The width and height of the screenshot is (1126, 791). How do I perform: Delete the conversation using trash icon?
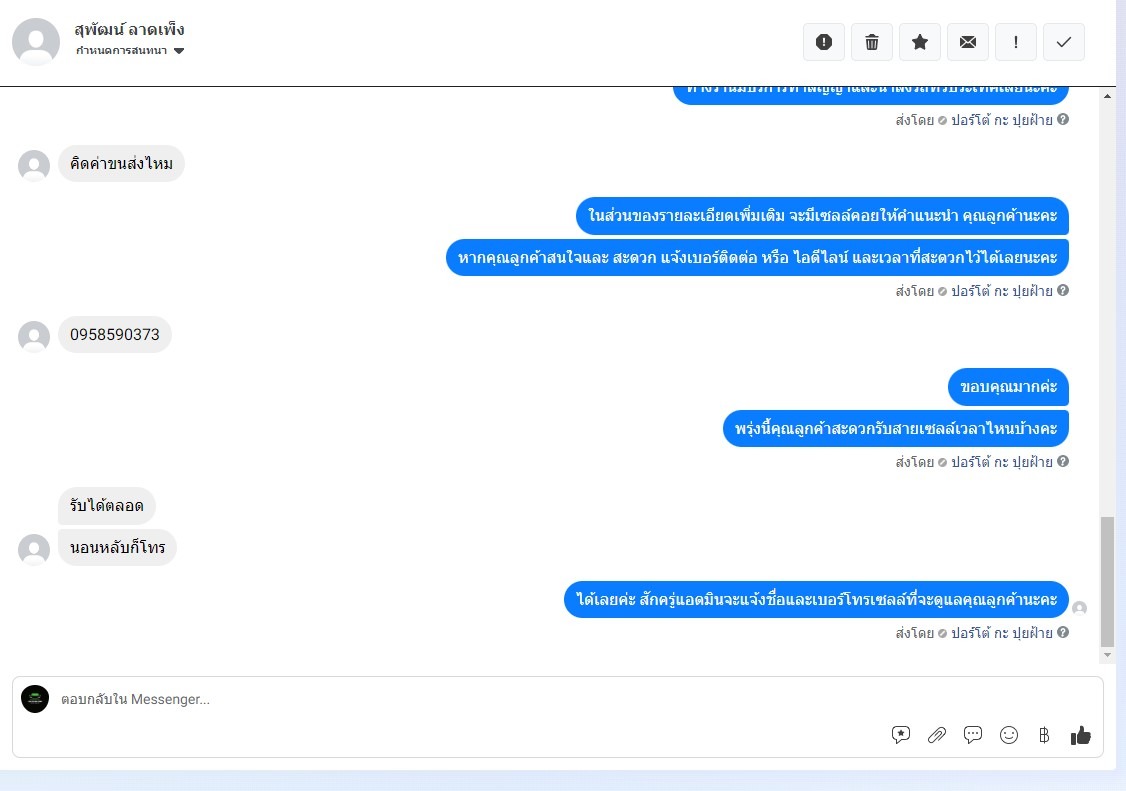click(x=872, y=42)
